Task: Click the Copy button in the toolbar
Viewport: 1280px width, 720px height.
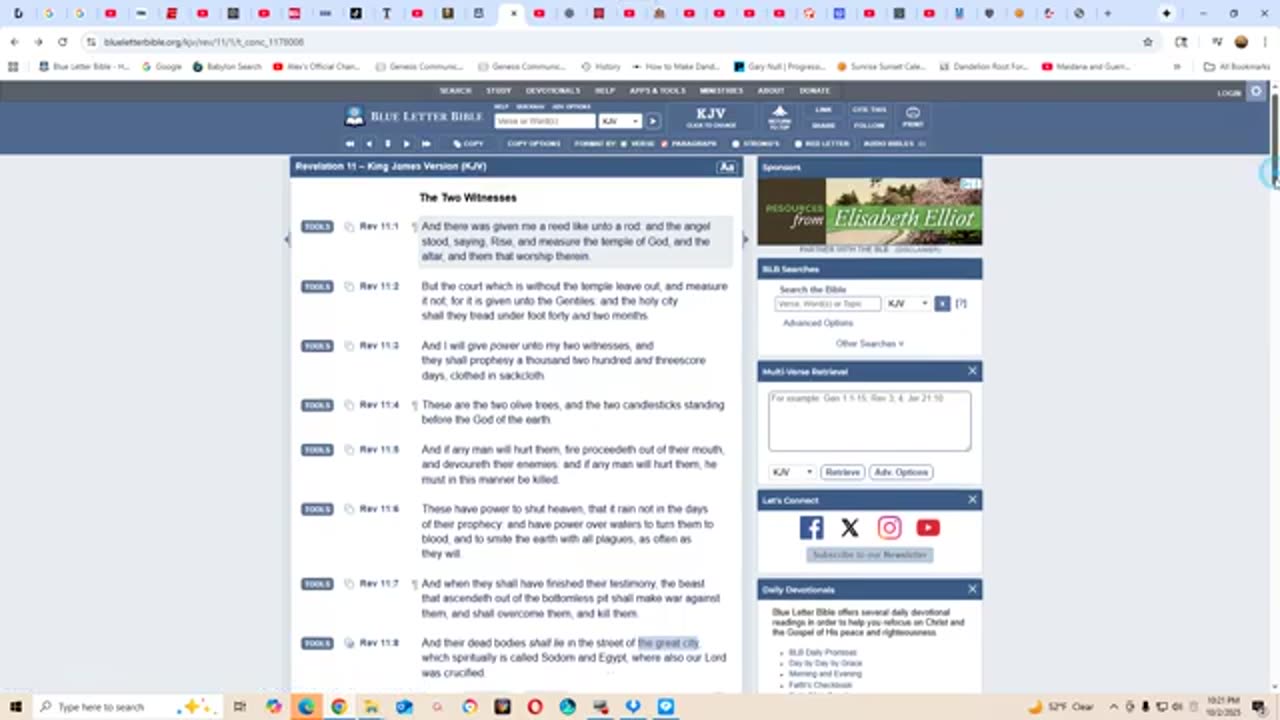Action: pyautogui.click(x=468, y=144)
